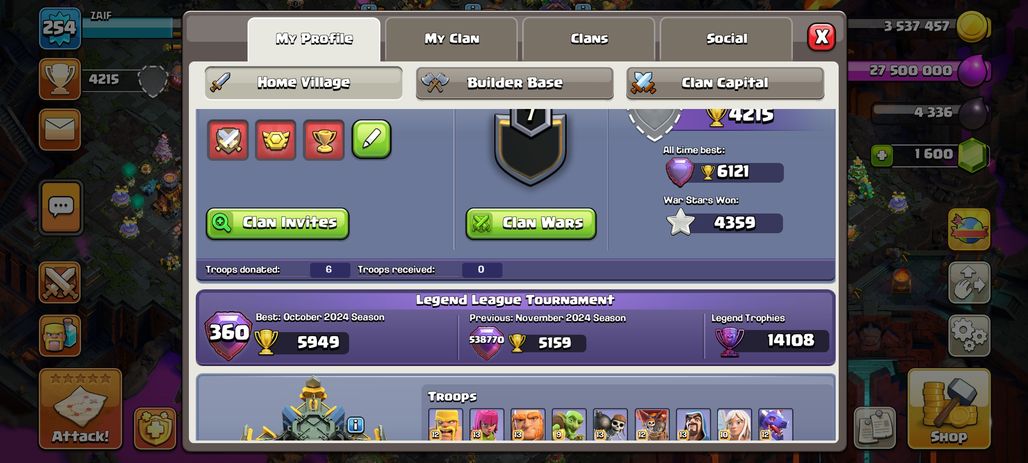The width and height of the screenshot is (1028, 463).
Task: Open the blue info icon on Town Hall
Action: (355, 425)
